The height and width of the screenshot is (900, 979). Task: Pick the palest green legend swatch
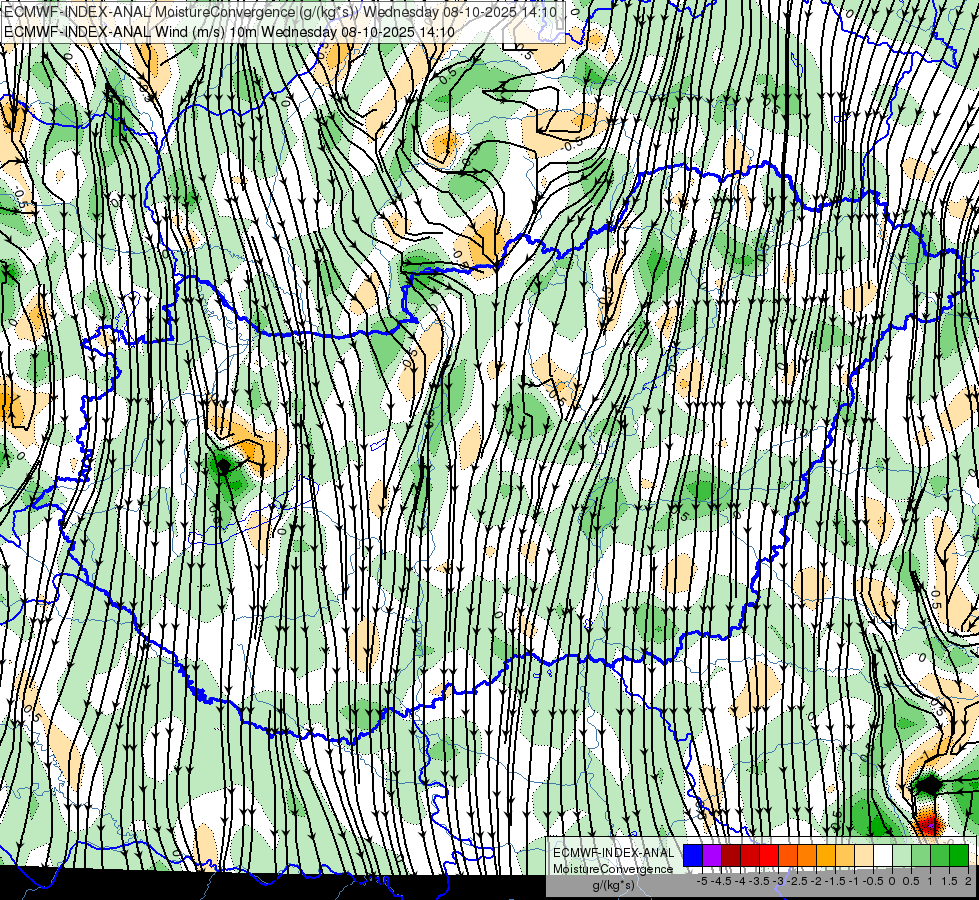[x=902, y=856]
